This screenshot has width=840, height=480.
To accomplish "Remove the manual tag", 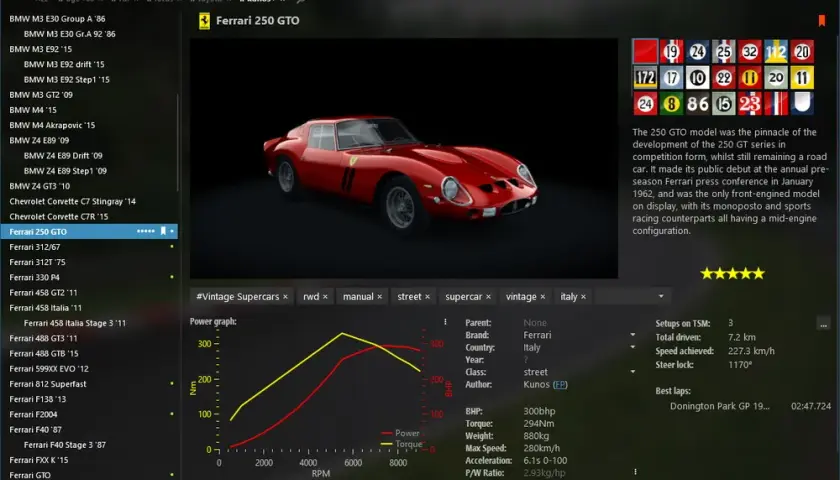I will click(379, 297).
